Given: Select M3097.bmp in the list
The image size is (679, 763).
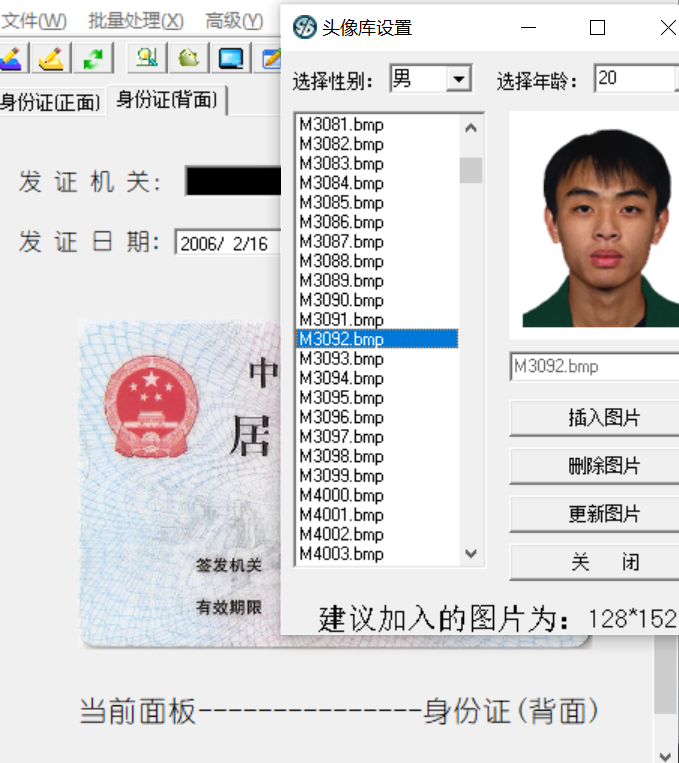Looking at the screenshot, I should [377, 436].
